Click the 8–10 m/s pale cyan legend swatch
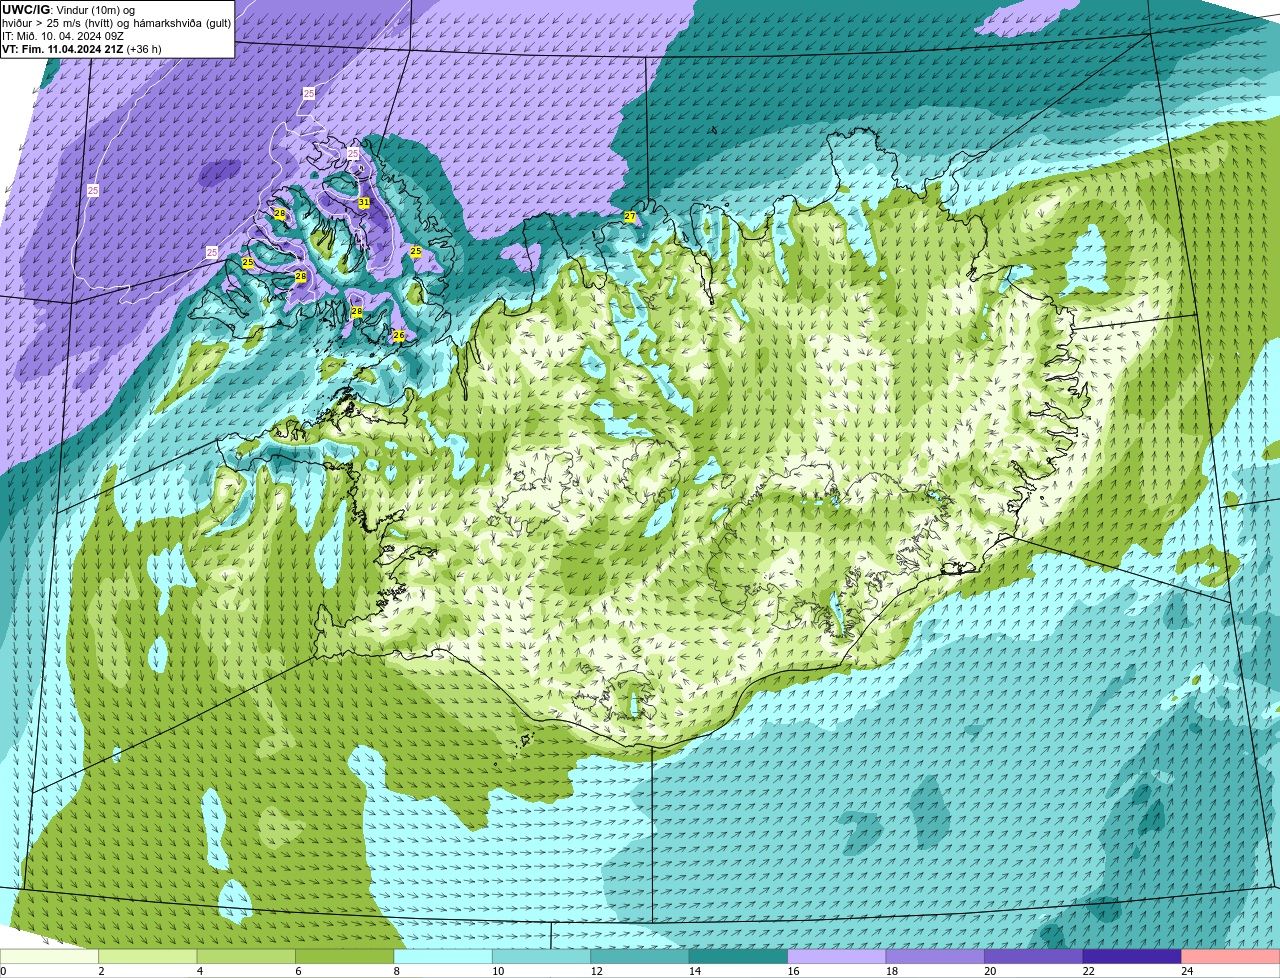The width and height of the screenshot is (1280, 978). tap(443, 956)
